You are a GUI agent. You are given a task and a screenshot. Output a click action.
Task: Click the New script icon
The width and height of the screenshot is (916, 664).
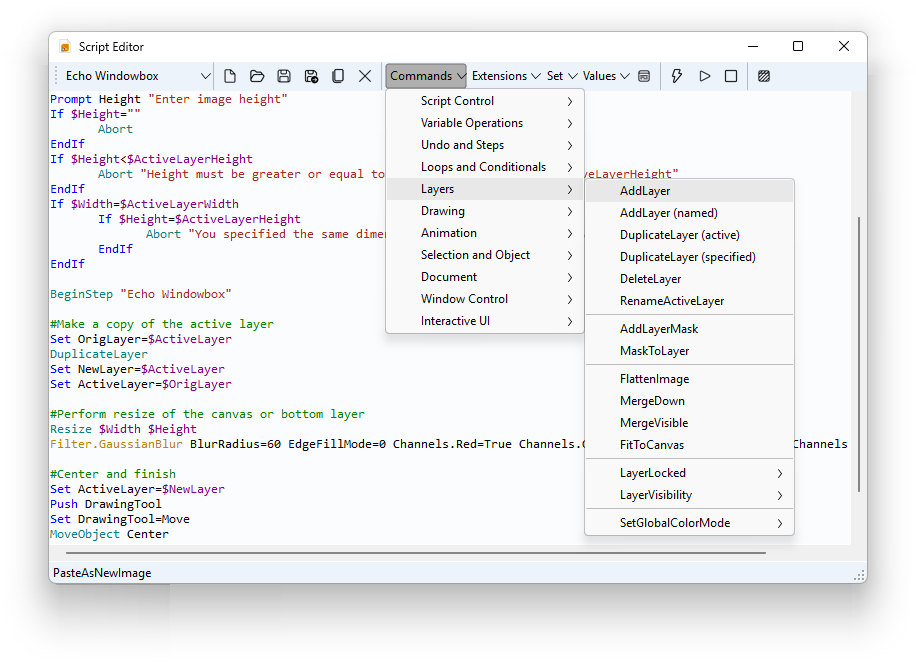pyautogui.click(x=230, y=76)
